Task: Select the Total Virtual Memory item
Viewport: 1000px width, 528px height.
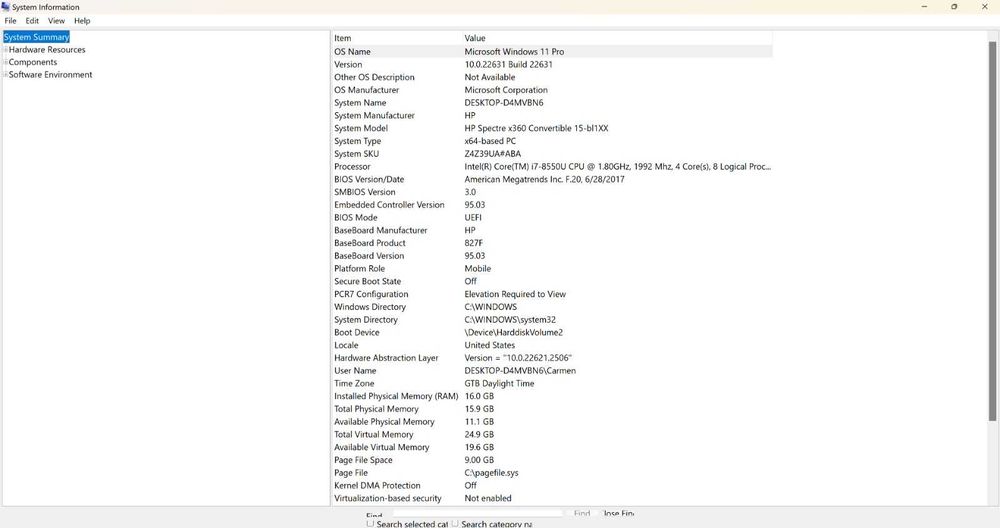Action: (x=374, y=434)
